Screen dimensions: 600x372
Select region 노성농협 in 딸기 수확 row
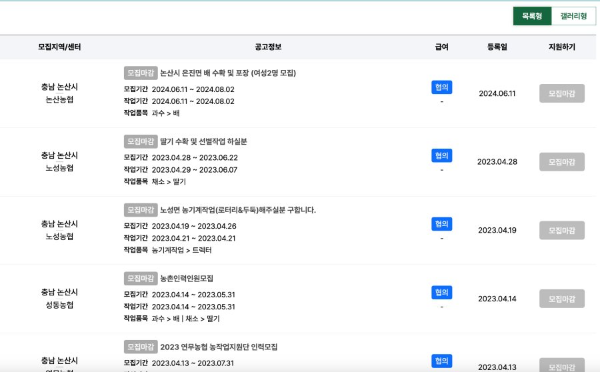click(59, 168)
